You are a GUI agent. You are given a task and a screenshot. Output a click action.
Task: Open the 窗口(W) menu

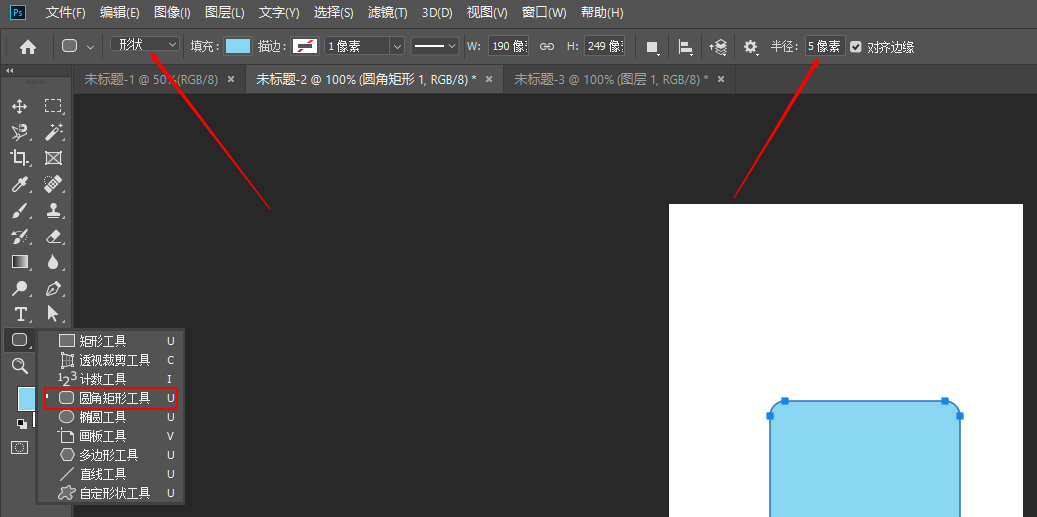click(544, 13)
